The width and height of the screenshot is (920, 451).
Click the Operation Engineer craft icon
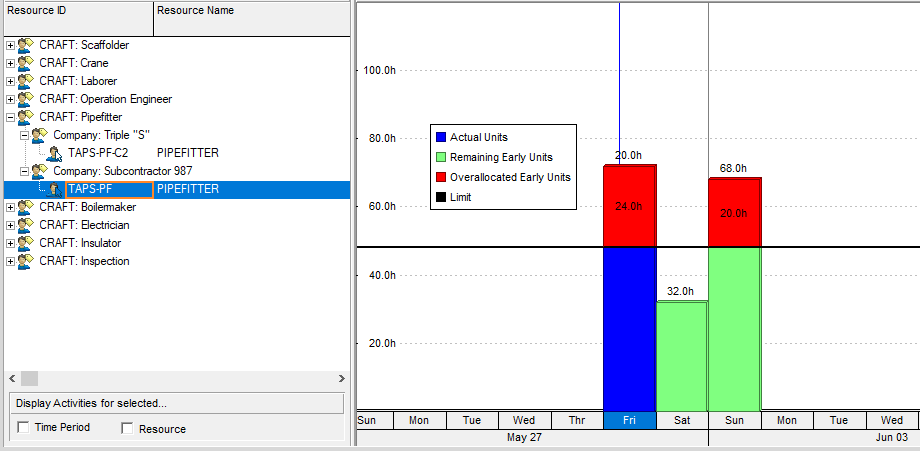point(26,99)
